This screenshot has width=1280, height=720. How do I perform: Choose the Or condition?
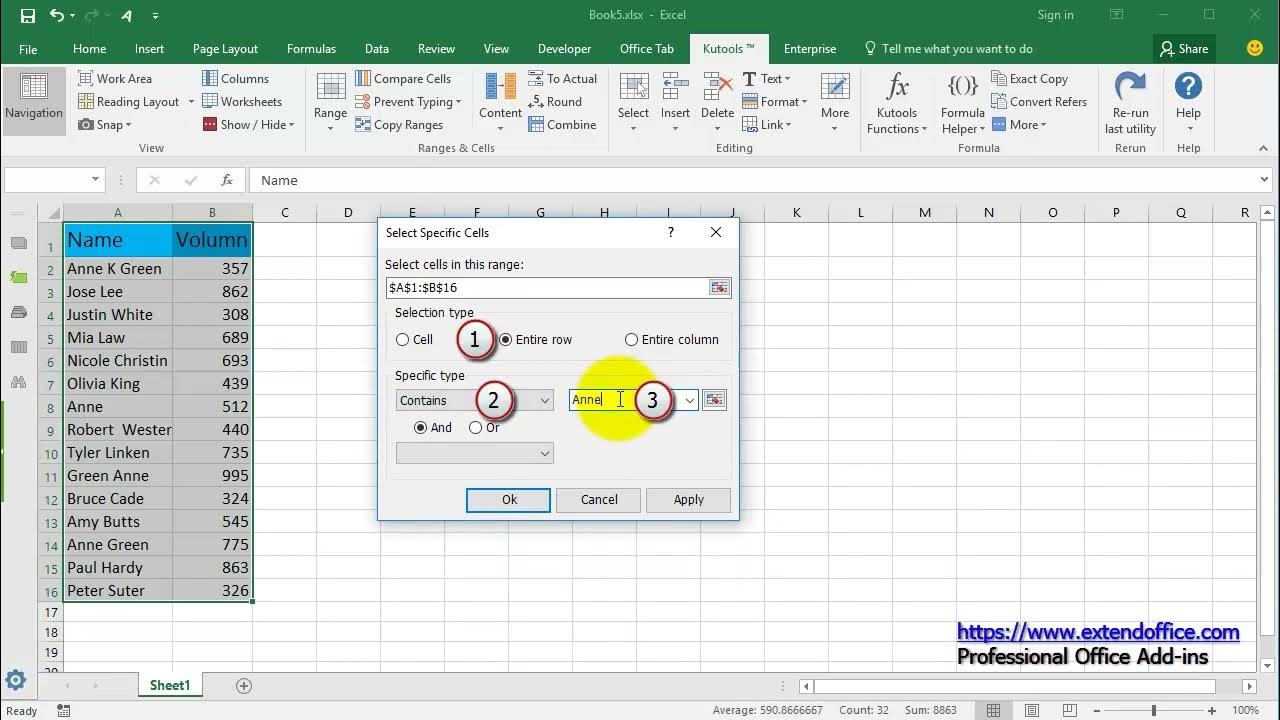pos(484,427)
